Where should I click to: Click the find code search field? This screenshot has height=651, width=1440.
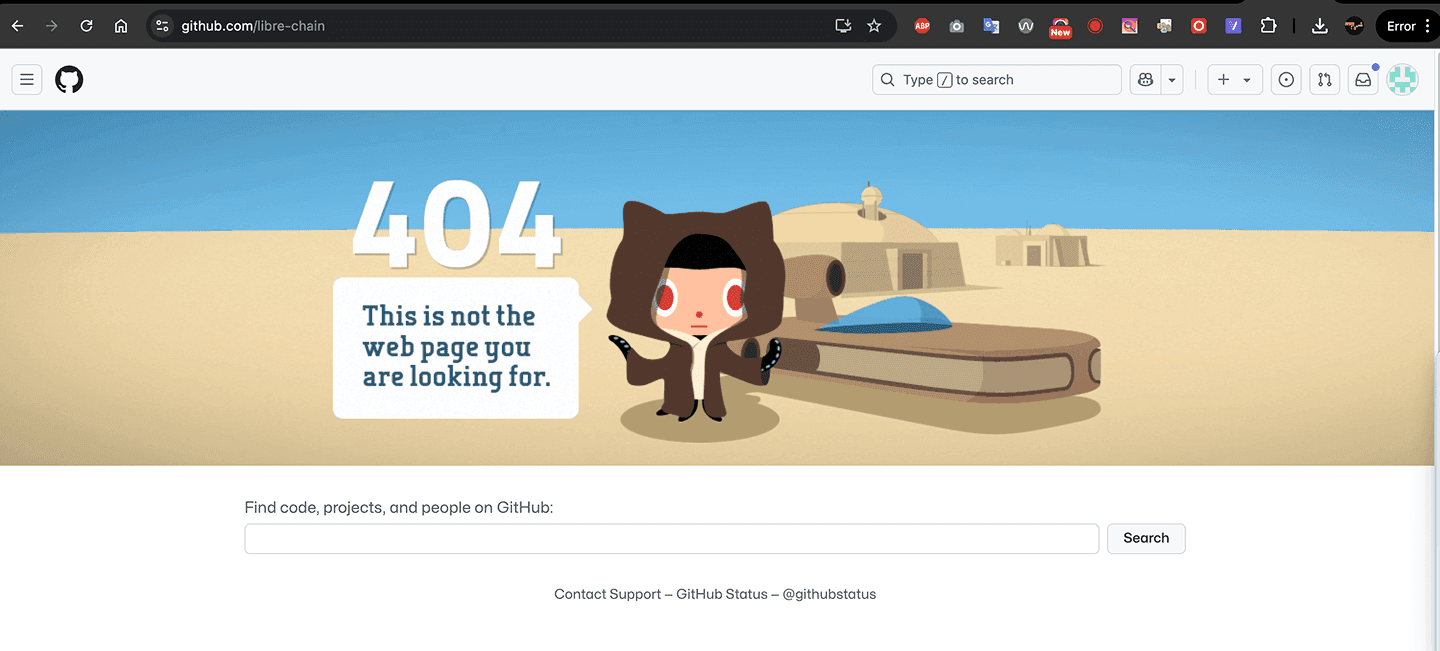[x=671, y=538]
